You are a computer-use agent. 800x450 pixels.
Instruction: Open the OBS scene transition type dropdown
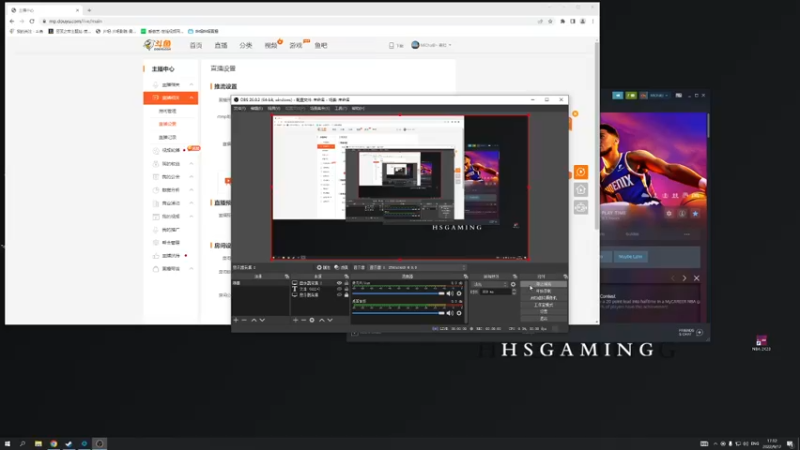click(x=490, y=285)
